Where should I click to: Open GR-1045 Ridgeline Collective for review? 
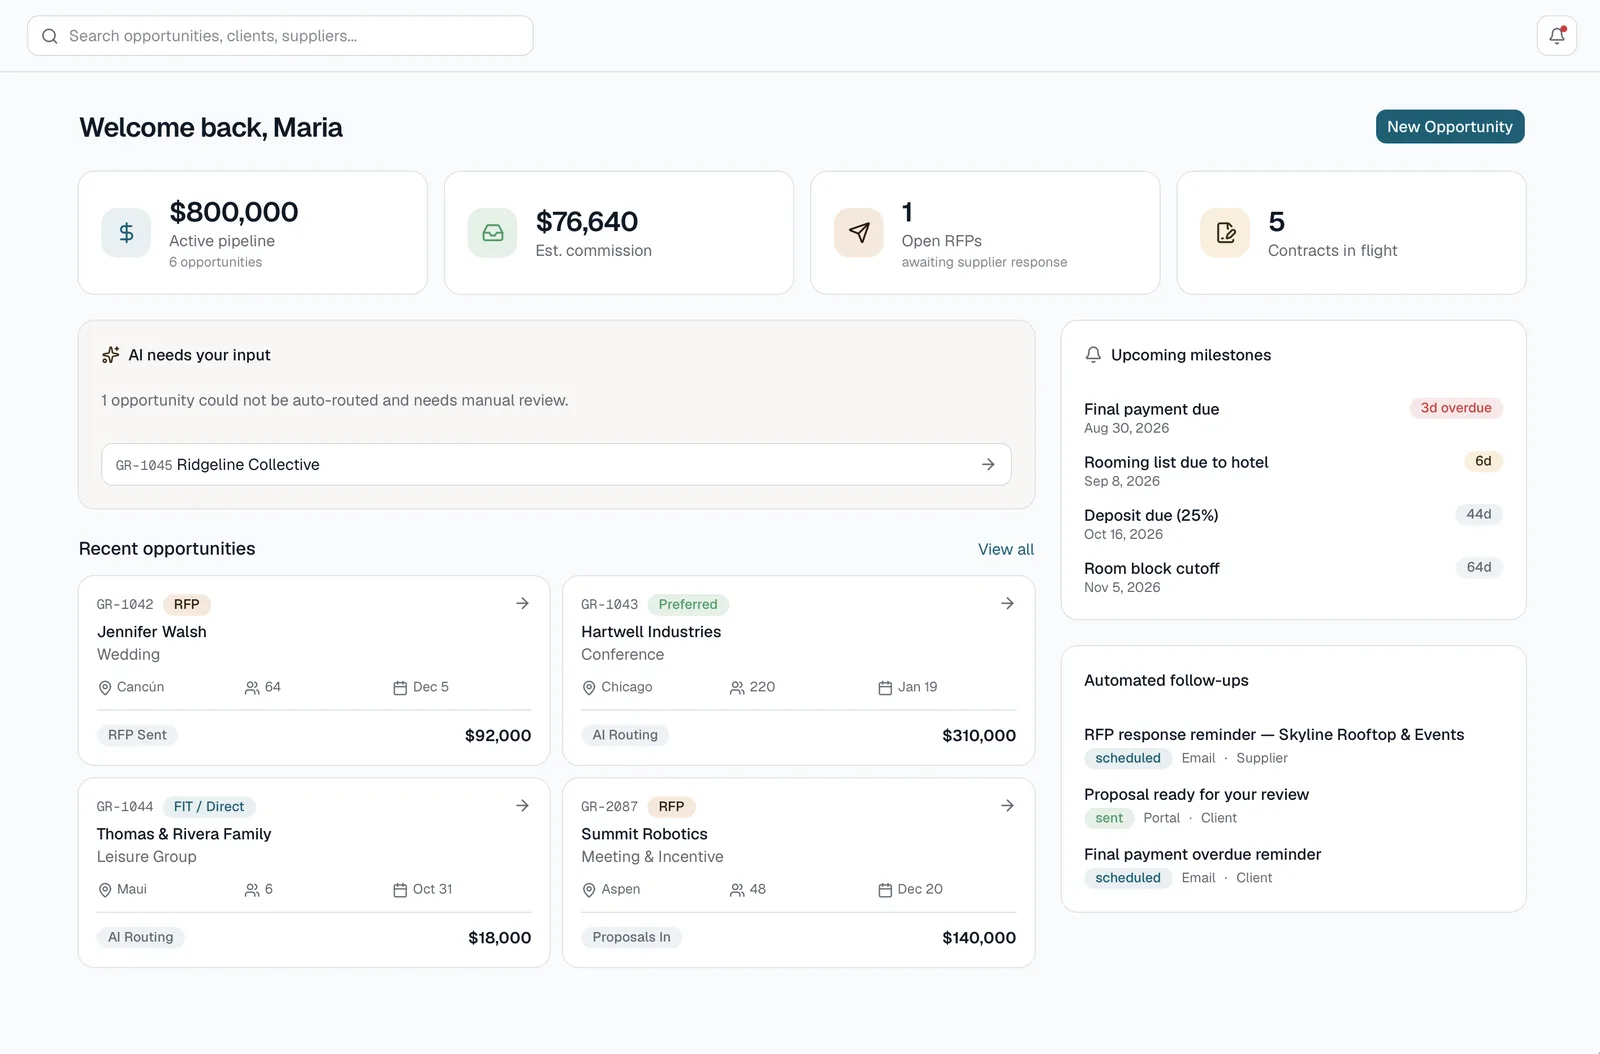[556, 465]
